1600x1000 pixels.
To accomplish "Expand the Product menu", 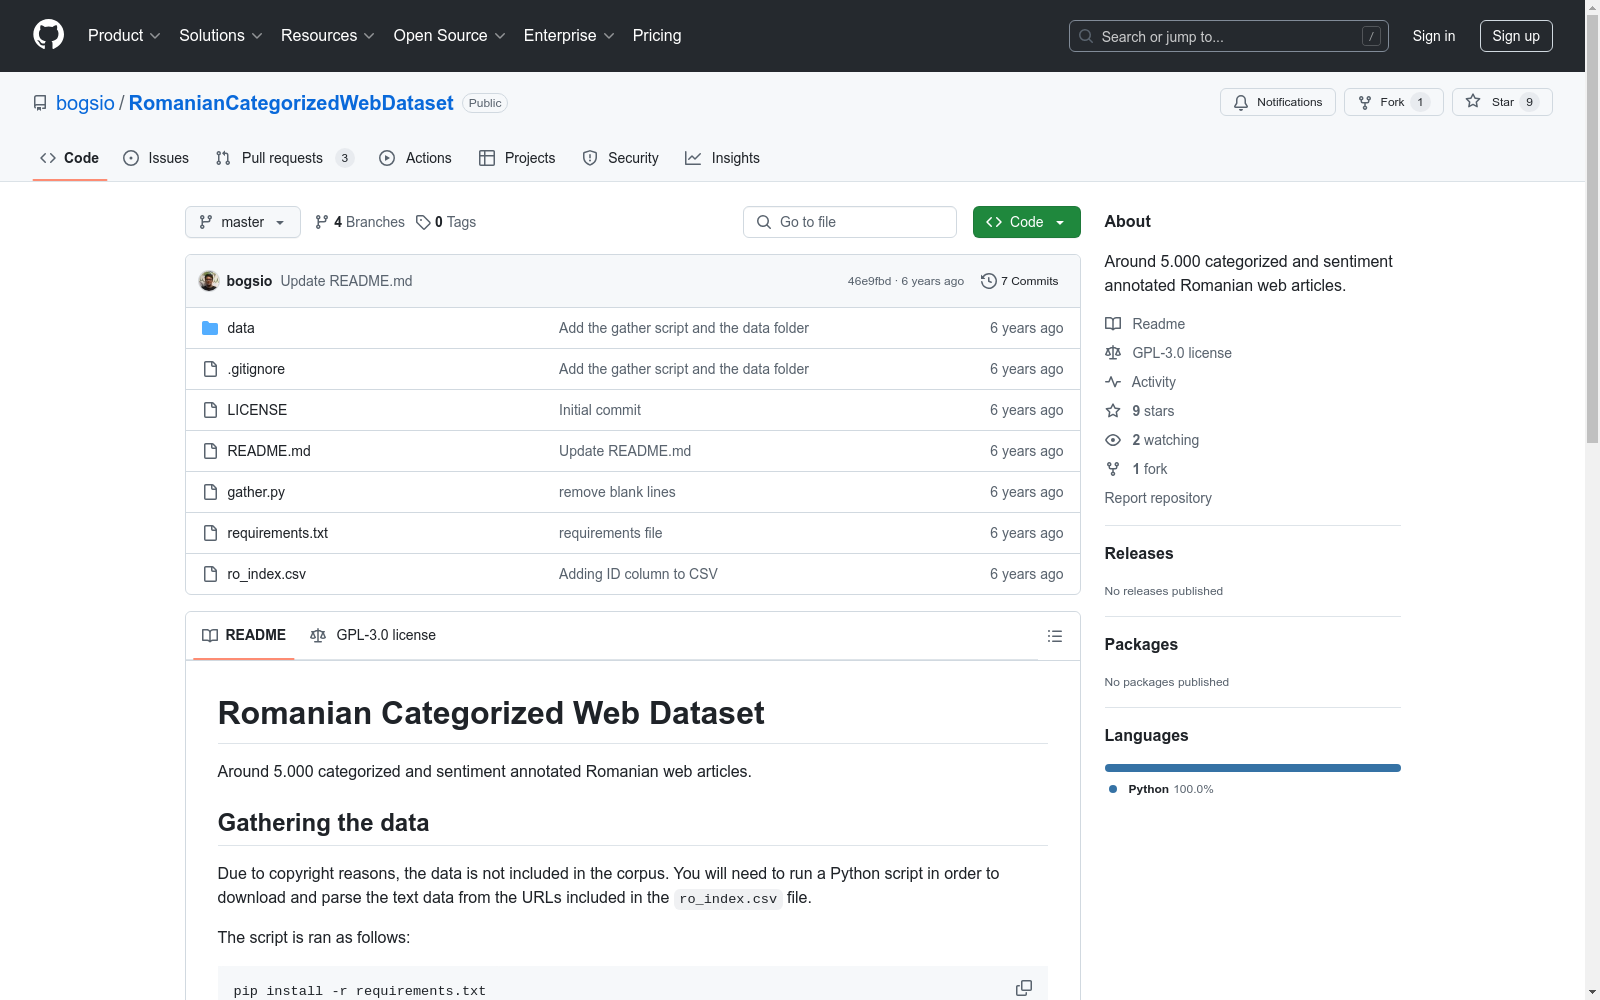I will click(124, 35).
